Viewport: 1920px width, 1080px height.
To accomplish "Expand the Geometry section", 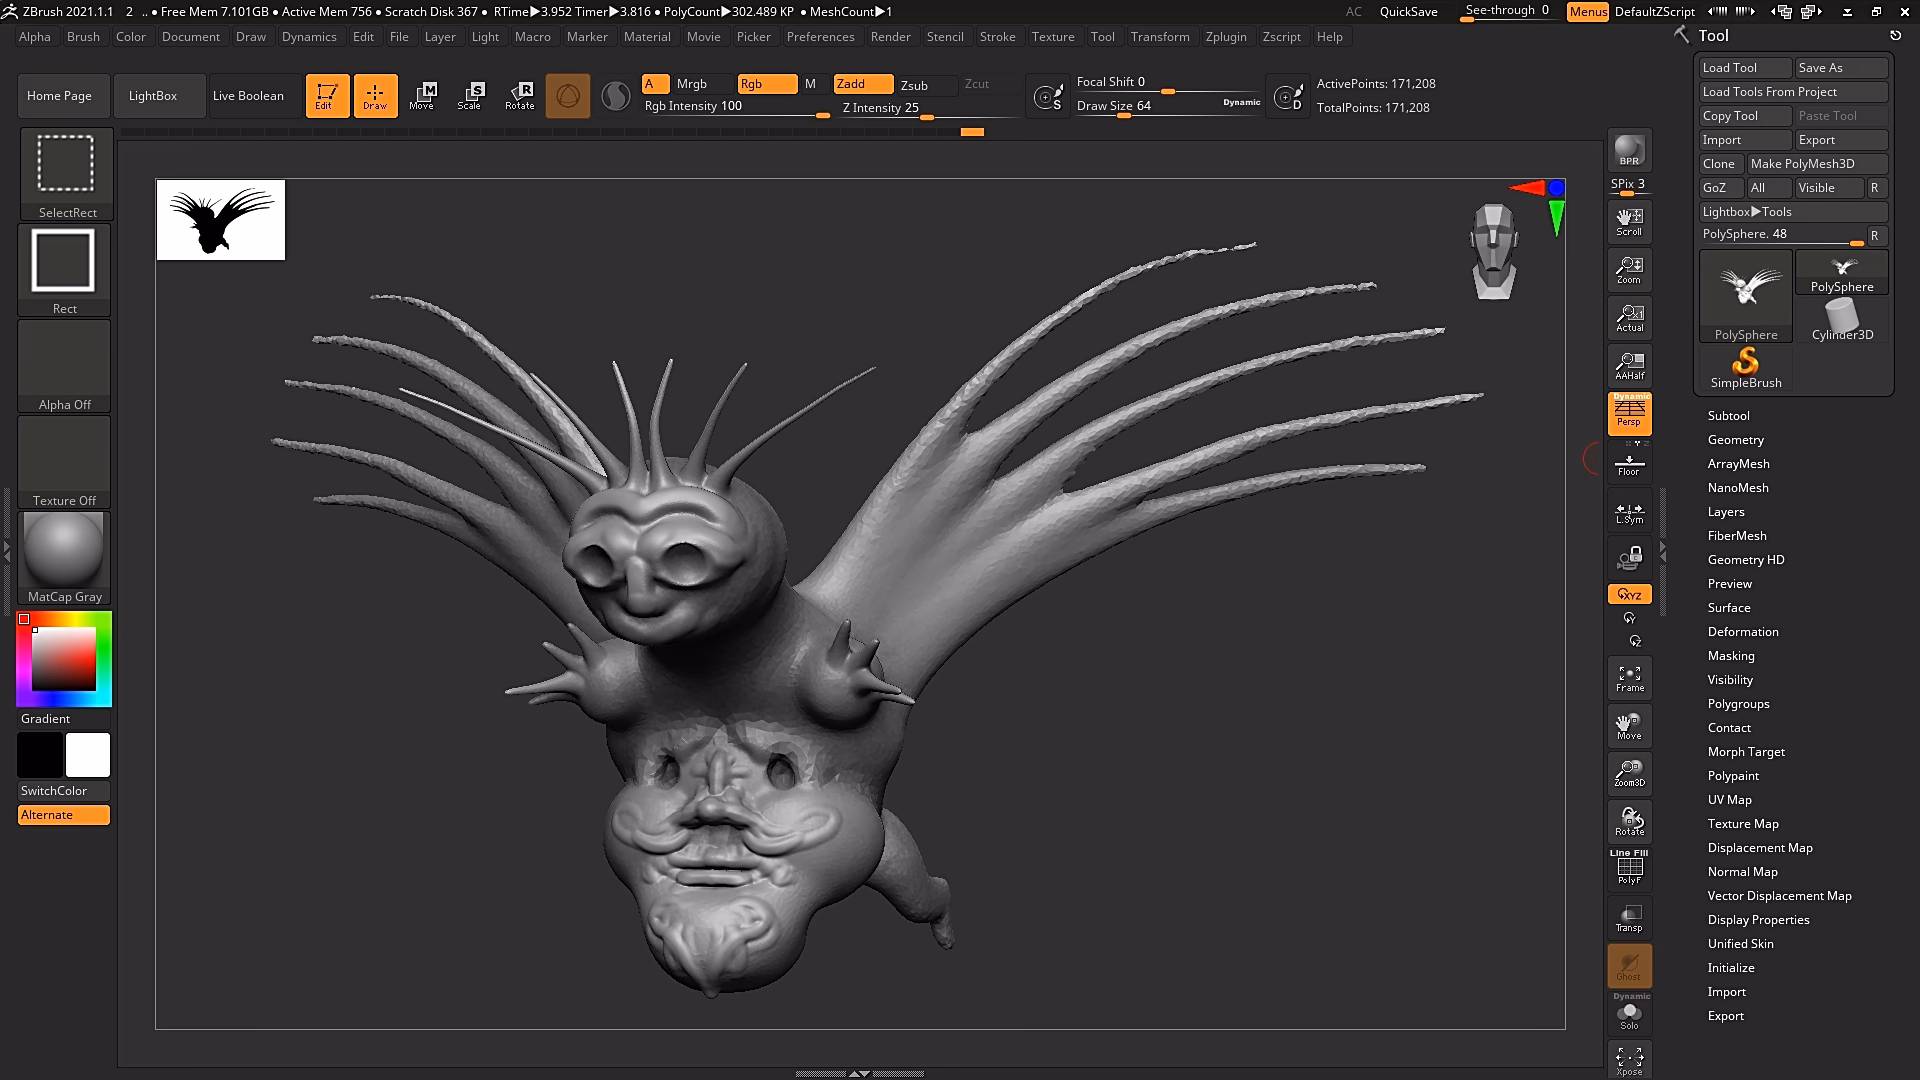I will [x=1735, y=440].
